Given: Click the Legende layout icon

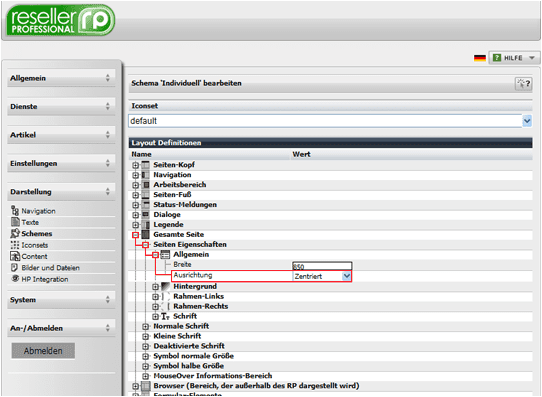Looking at the screenshot, I should pyautogui.click(x=146, y=225).
